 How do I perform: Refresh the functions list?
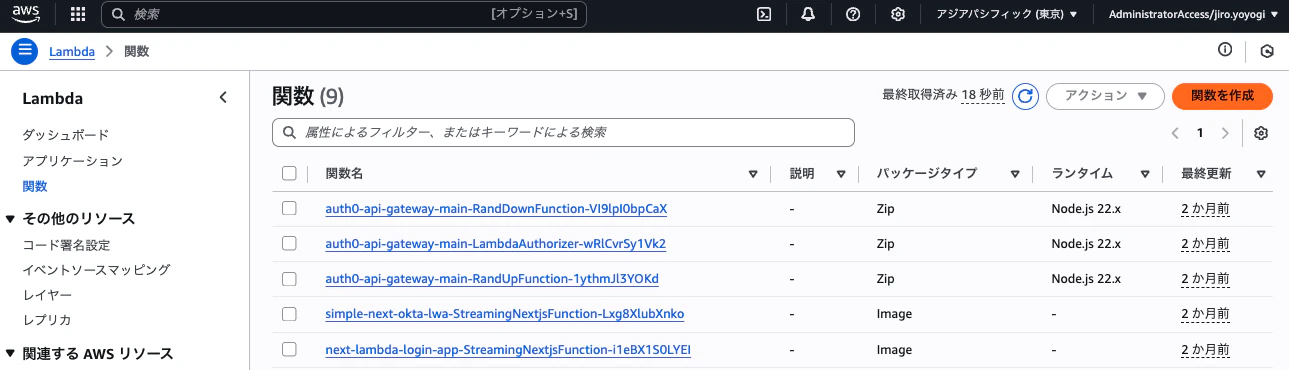point(1025,96)
